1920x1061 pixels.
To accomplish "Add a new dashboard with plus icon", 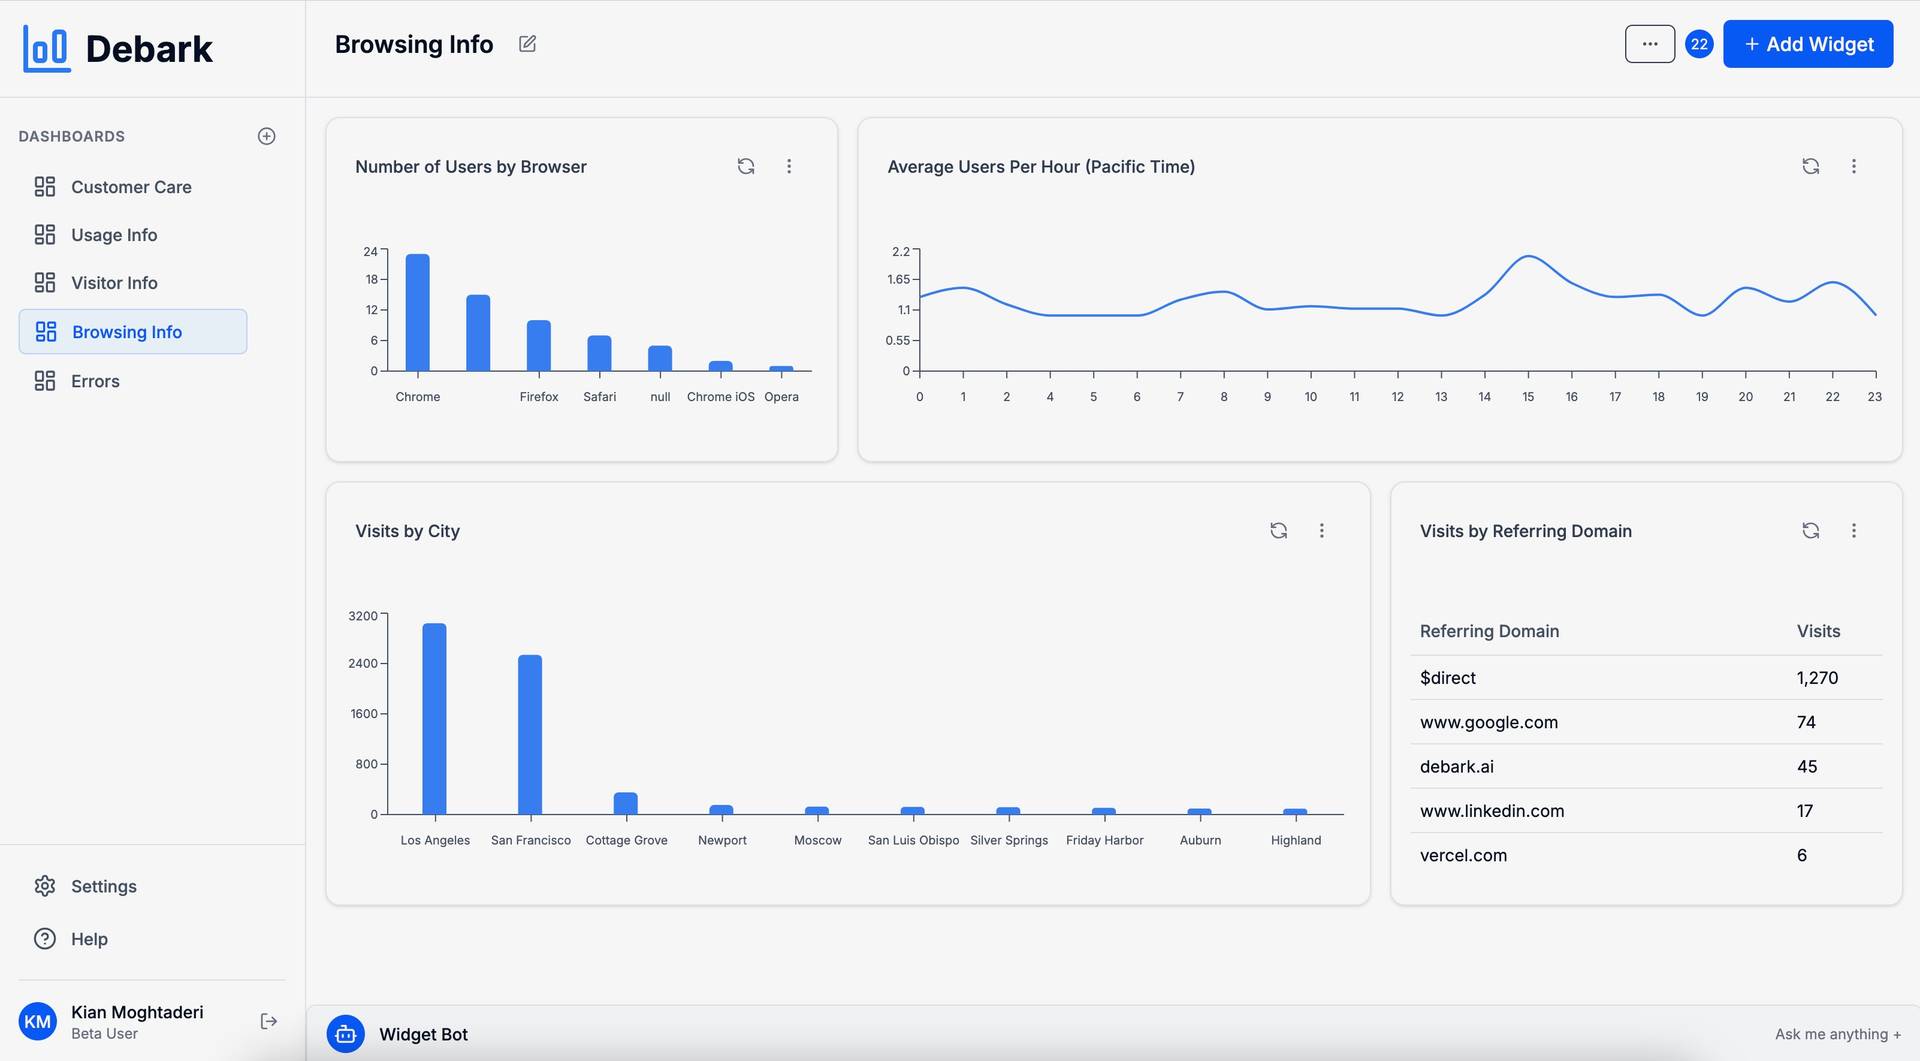I will (266, 136).
